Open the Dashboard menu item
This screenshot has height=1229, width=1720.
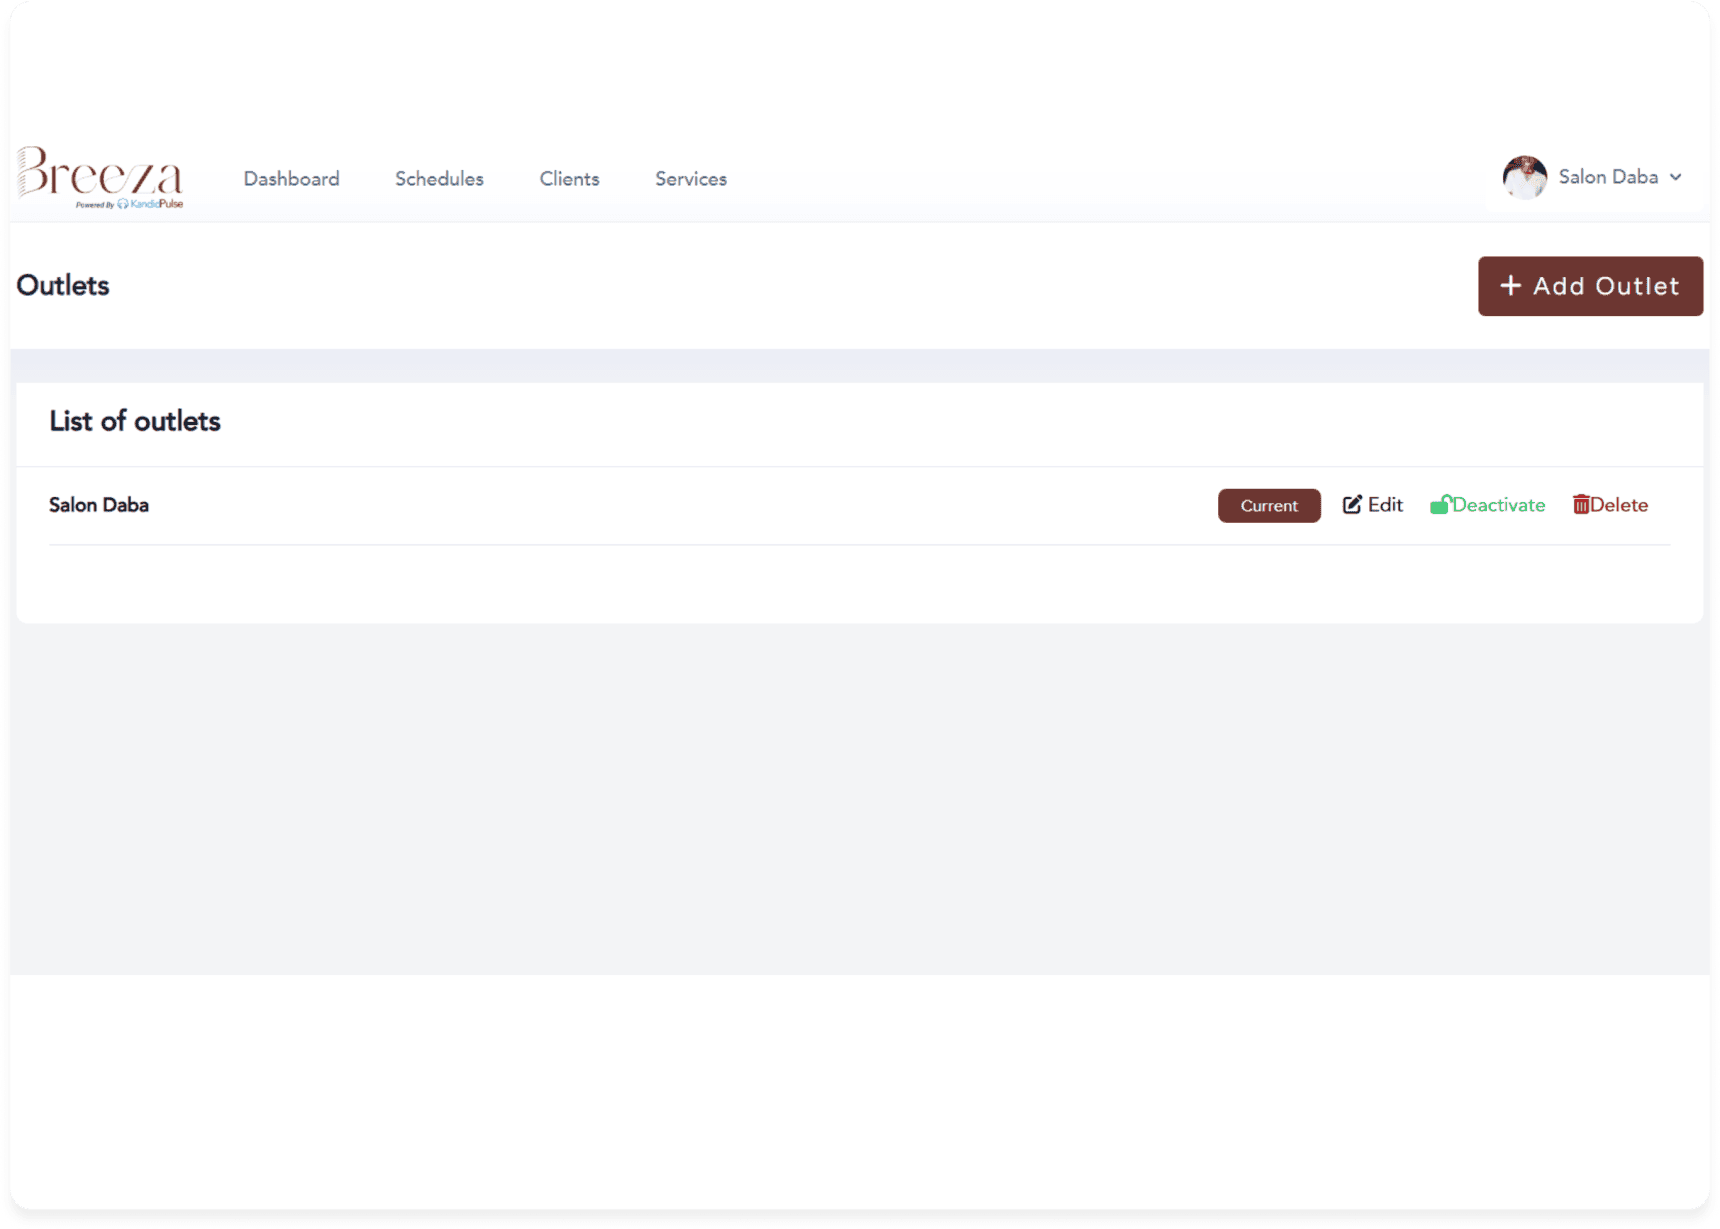tap(291, 179)
